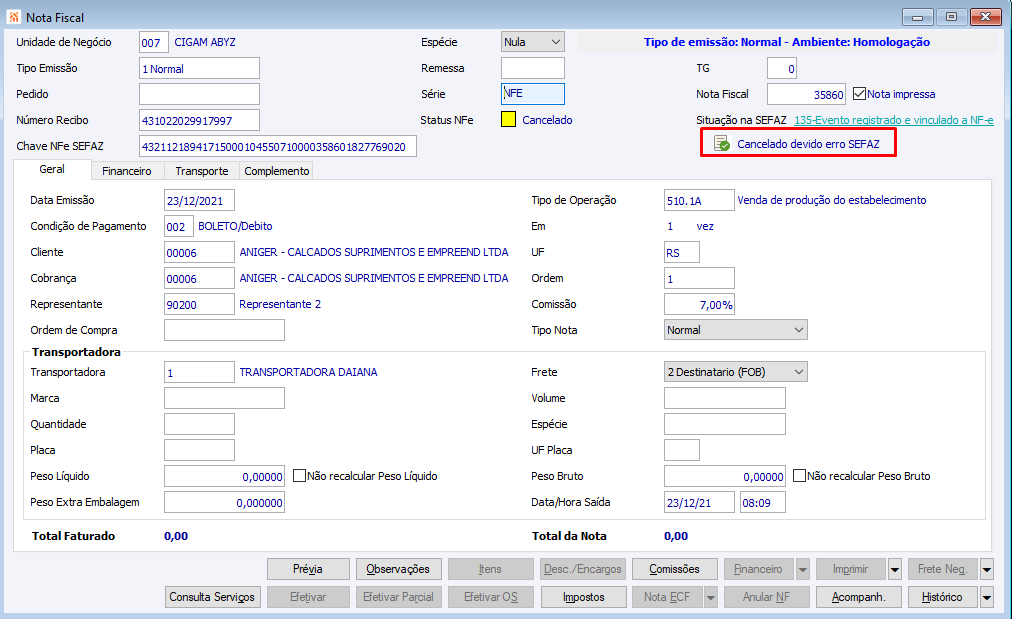Click the Acompanh. button

[858, 597]
